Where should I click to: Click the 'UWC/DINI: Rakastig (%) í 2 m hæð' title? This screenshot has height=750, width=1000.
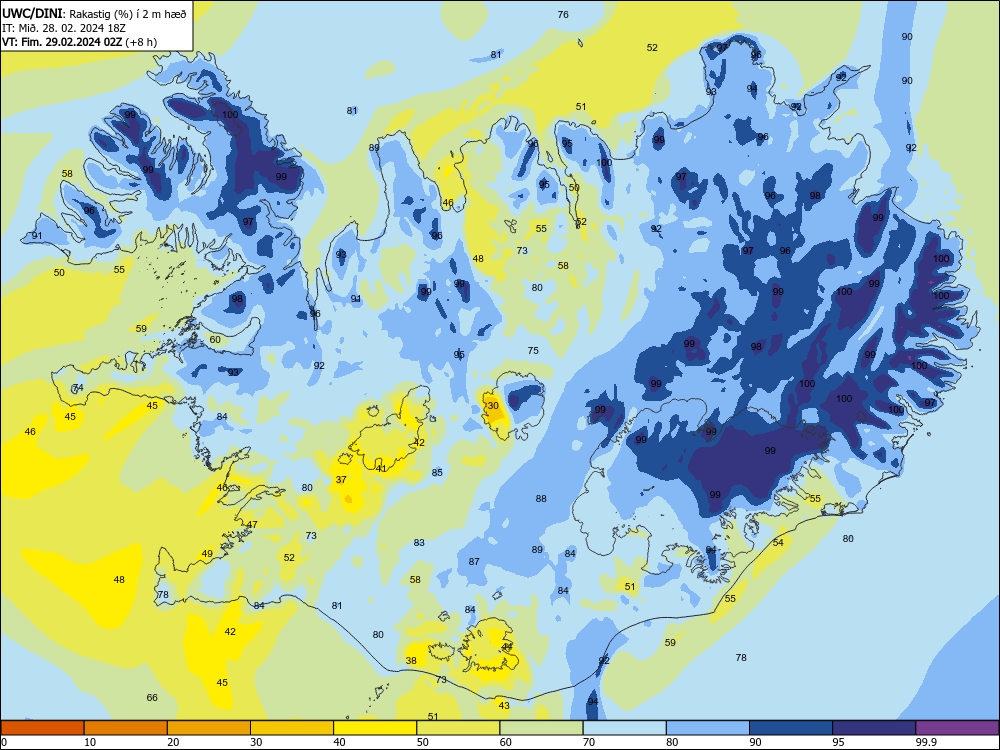point(94,14)
